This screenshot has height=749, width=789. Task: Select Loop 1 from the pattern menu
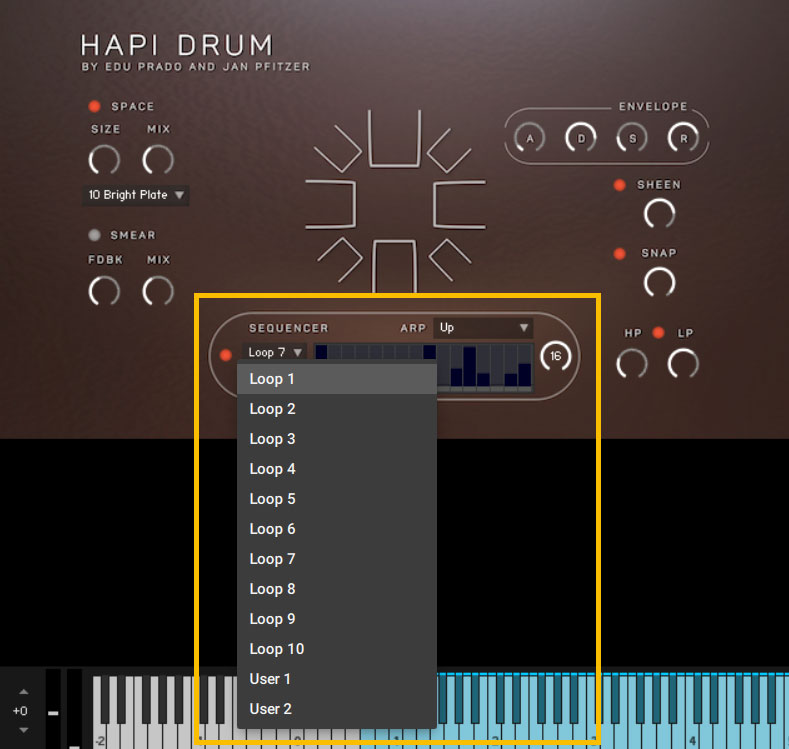coord(337,379)
